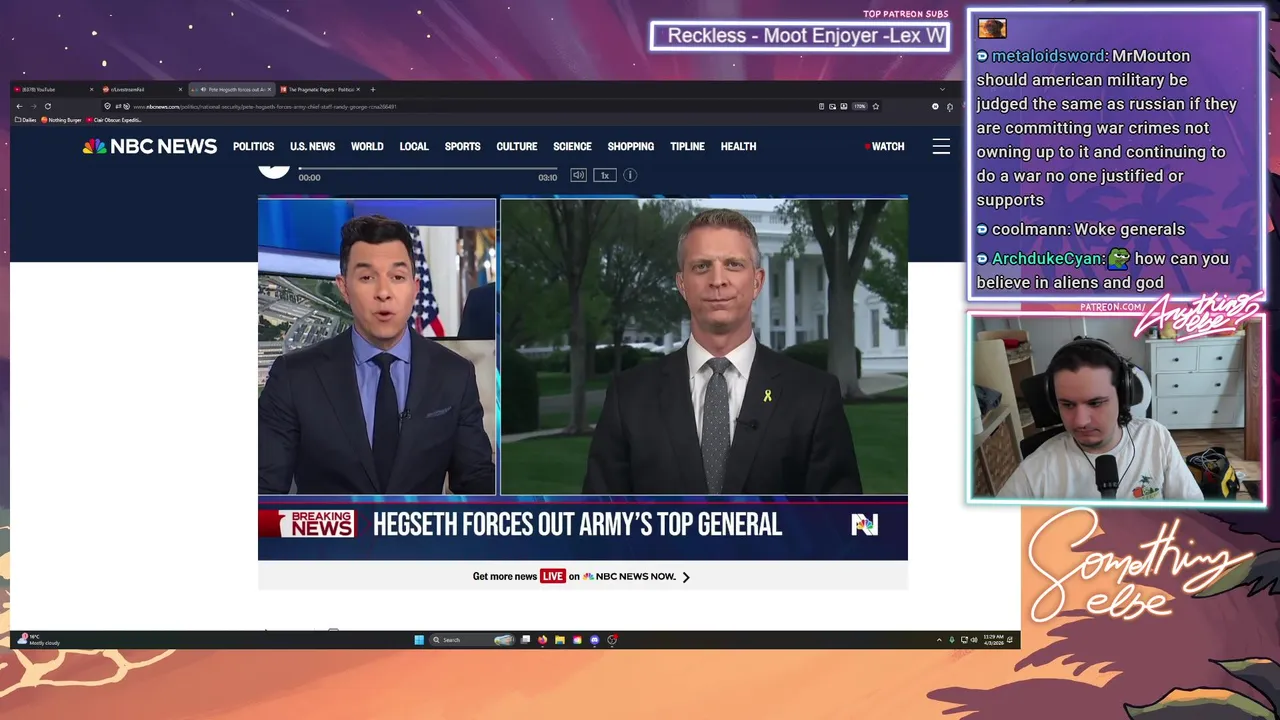Switch to the LivestreamFail browser tab
This screenshot has height=720, width=1280.
(140, 89)
